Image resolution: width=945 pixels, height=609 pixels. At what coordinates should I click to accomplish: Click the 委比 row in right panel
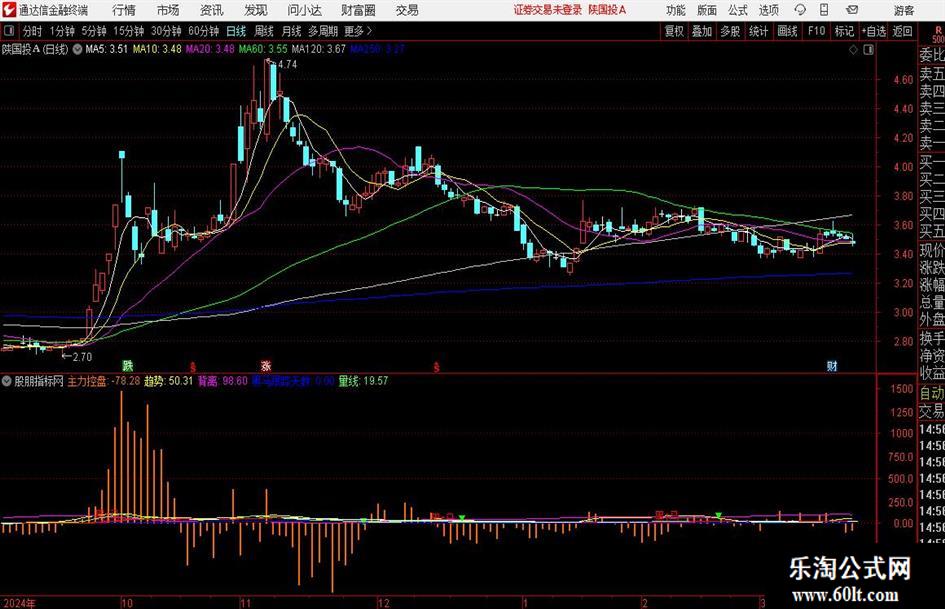[932, 55]
